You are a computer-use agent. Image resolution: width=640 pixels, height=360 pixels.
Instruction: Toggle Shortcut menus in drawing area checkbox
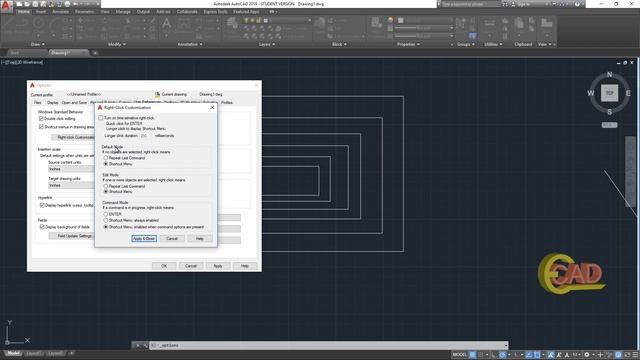[x=41, y=127]
